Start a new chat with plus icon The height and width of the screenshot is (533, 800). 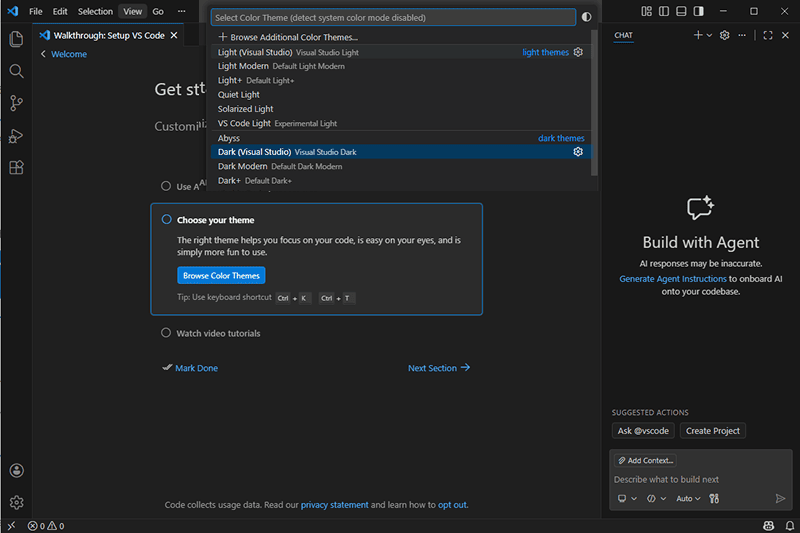[x=698, y=35]
